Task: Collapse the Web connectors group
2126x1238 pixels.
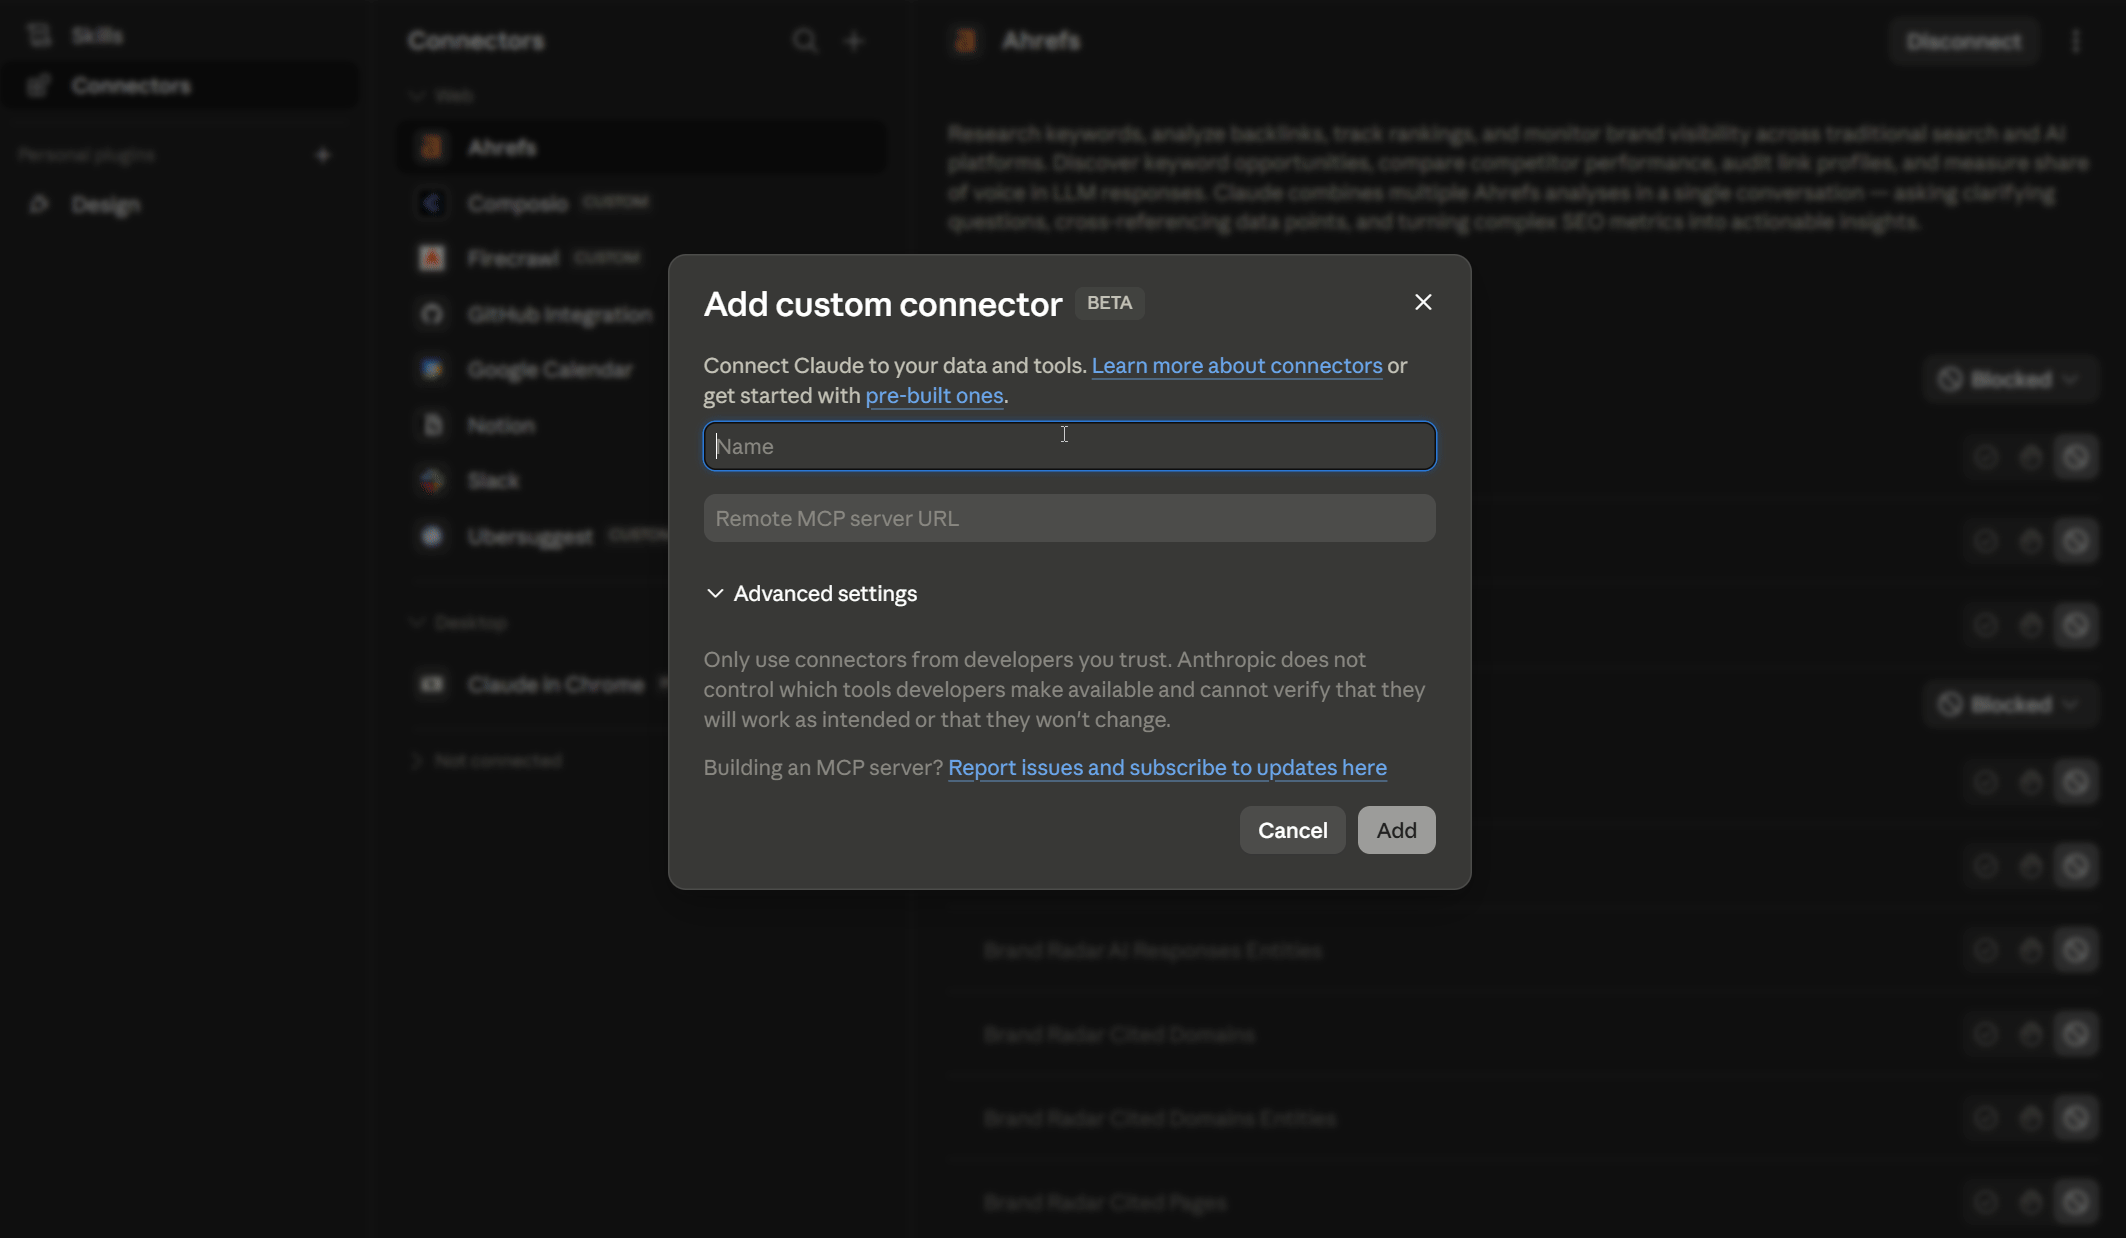Action: (x=442, y=96)
